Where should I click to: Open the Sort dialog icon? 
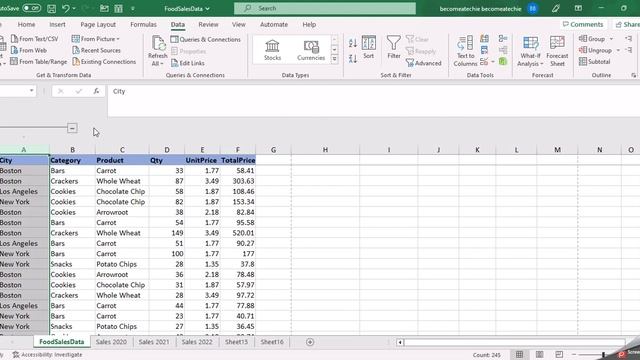(x=369, y=43)
